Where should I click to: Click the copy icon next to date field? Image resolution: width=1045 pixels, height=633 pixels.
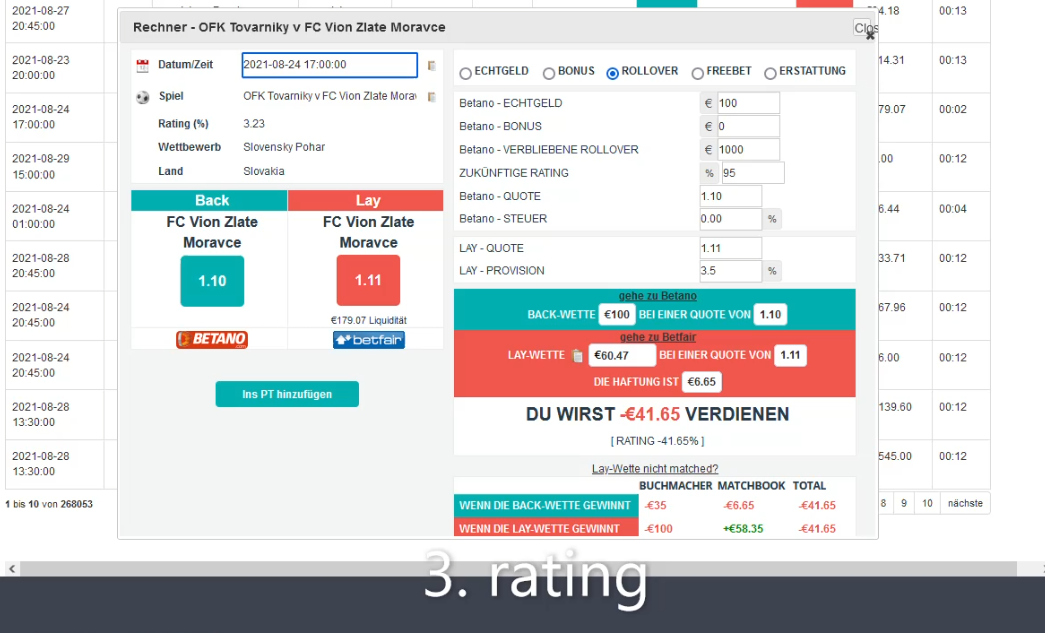[x=432, y=65]
